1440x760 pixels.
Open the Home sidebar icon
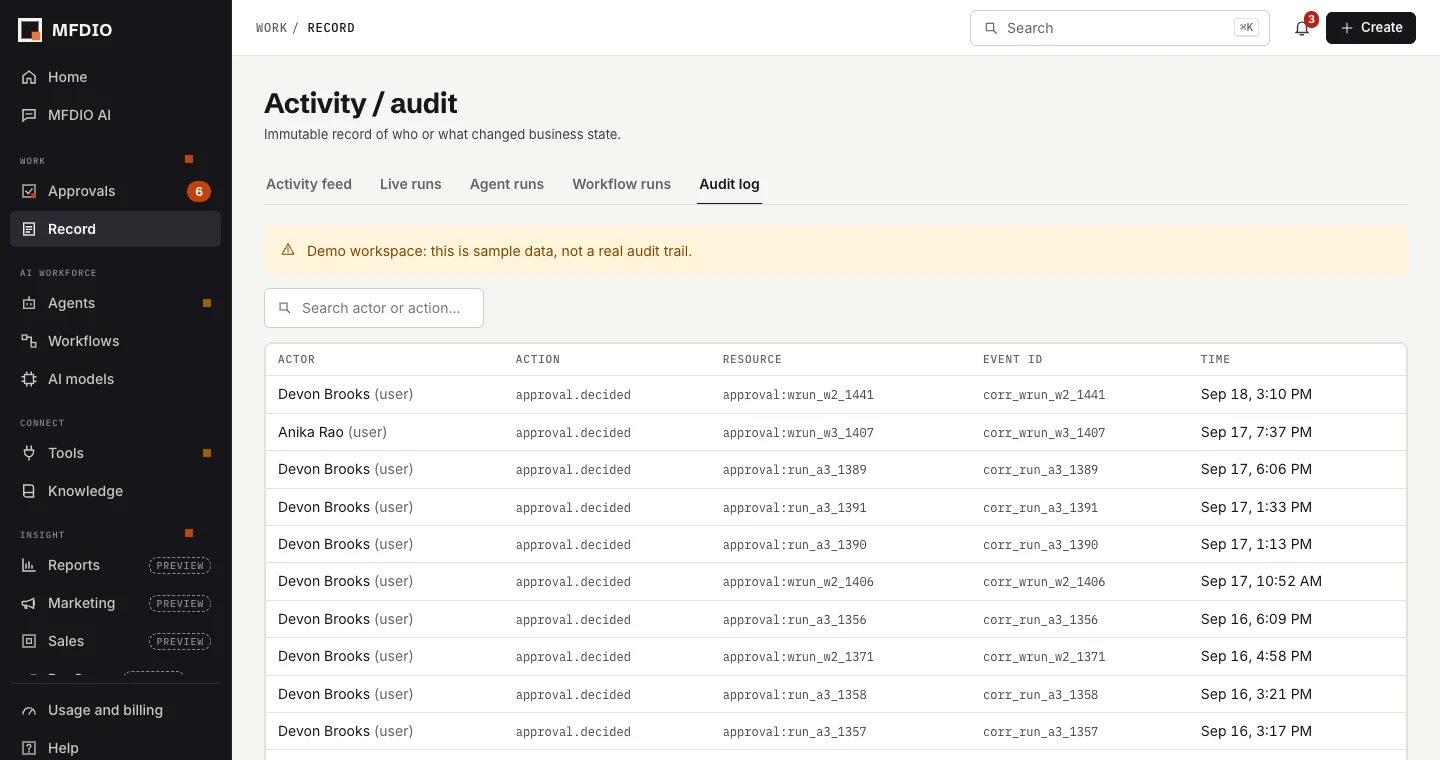29,77
